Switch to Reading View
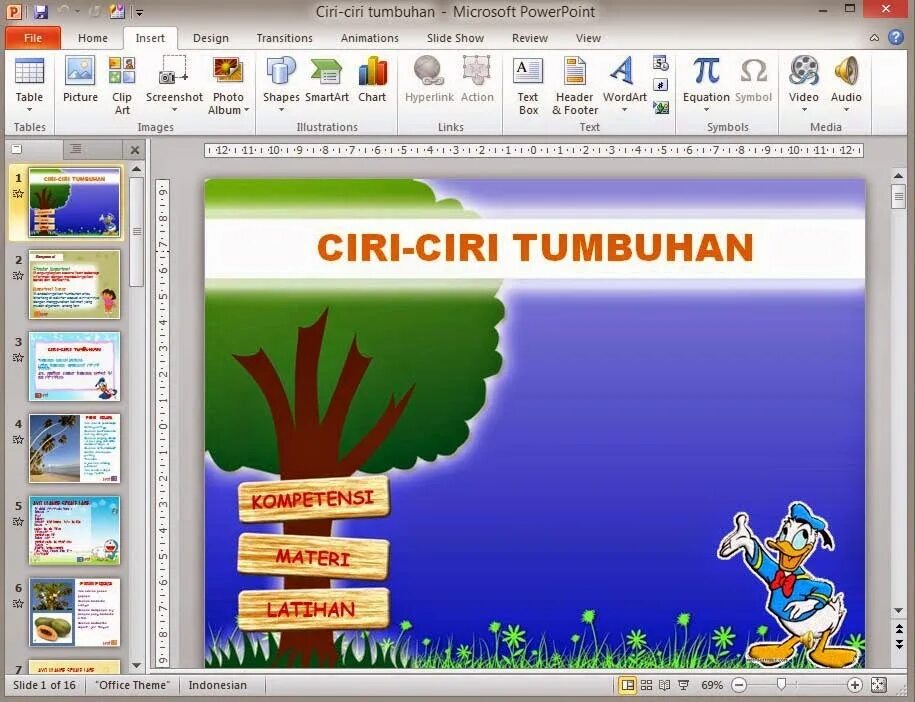The image size is (915, 702). coord(665,685)
